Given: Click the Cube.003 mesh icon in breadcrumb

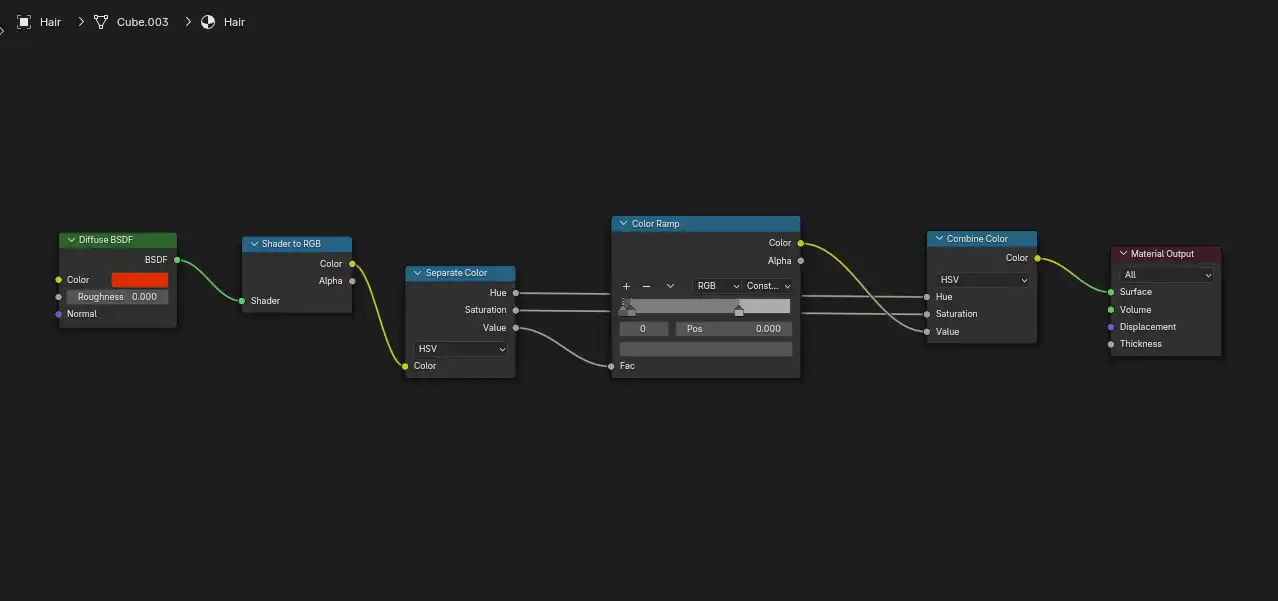Looking at the screenshot, I should [x=101, y=22].
